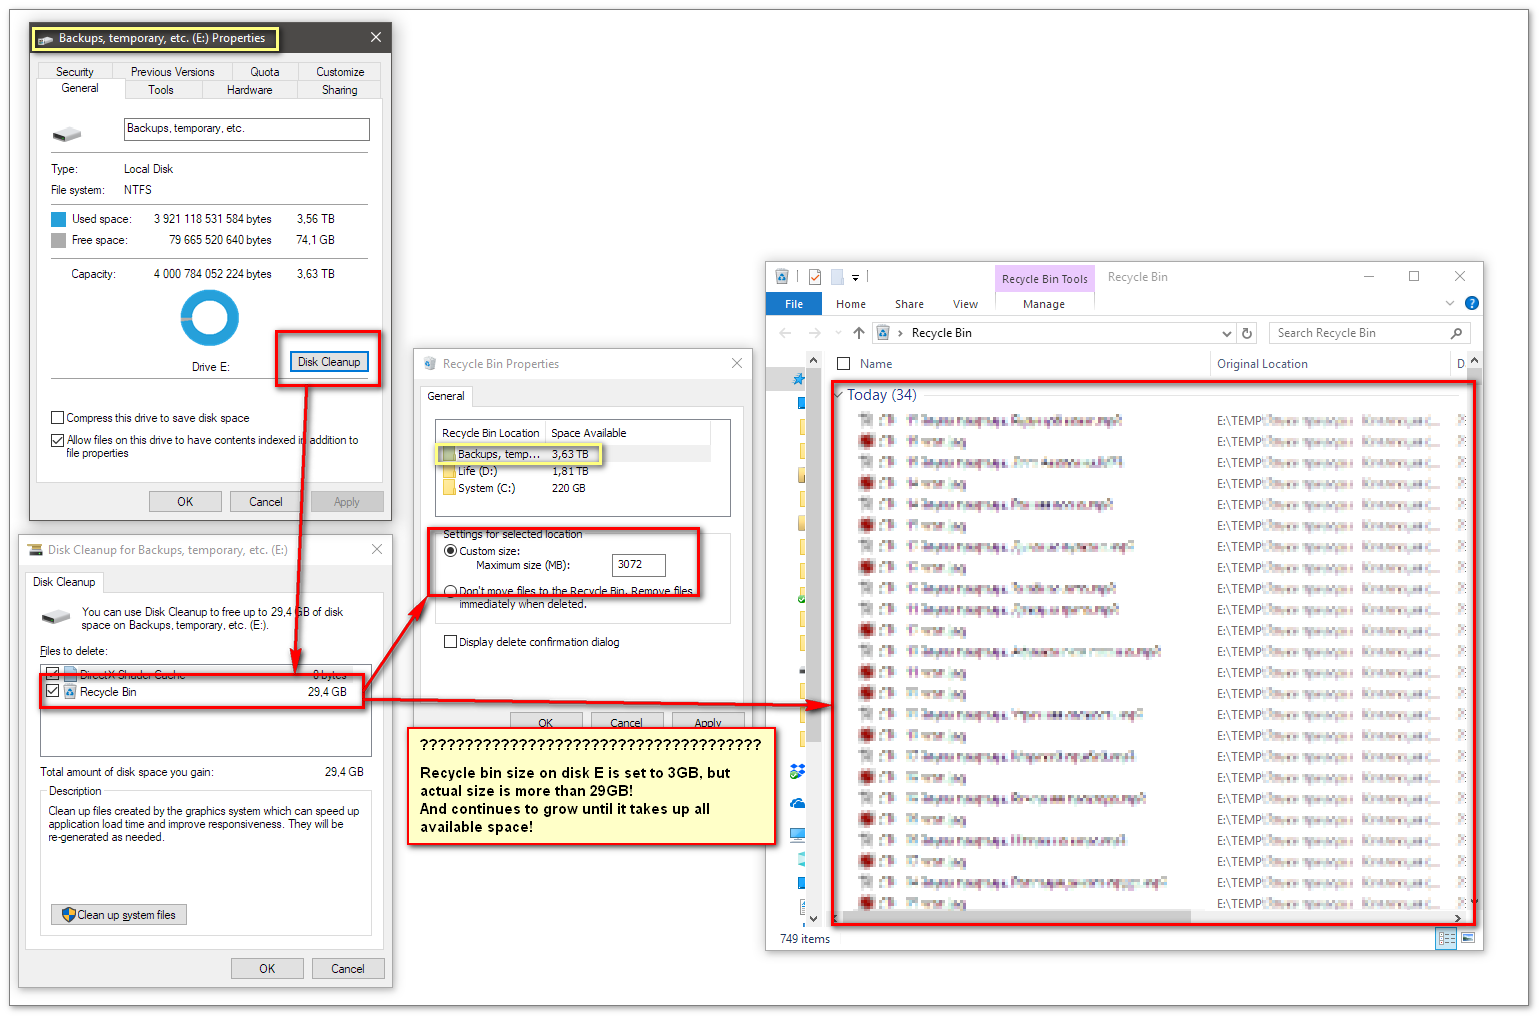This screenshot has width=1539, height=1016.
Task: Click the up-arrow navigation icon in Explorer
Action: 858,333
